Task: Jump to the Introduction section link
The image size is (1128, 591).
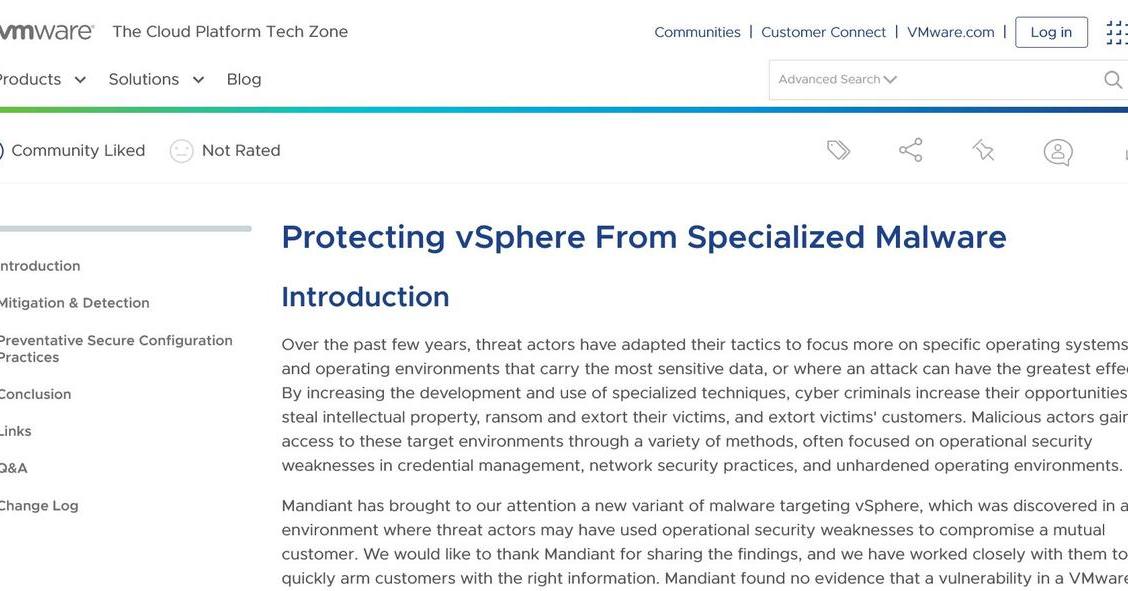Action: coord(38,265)
